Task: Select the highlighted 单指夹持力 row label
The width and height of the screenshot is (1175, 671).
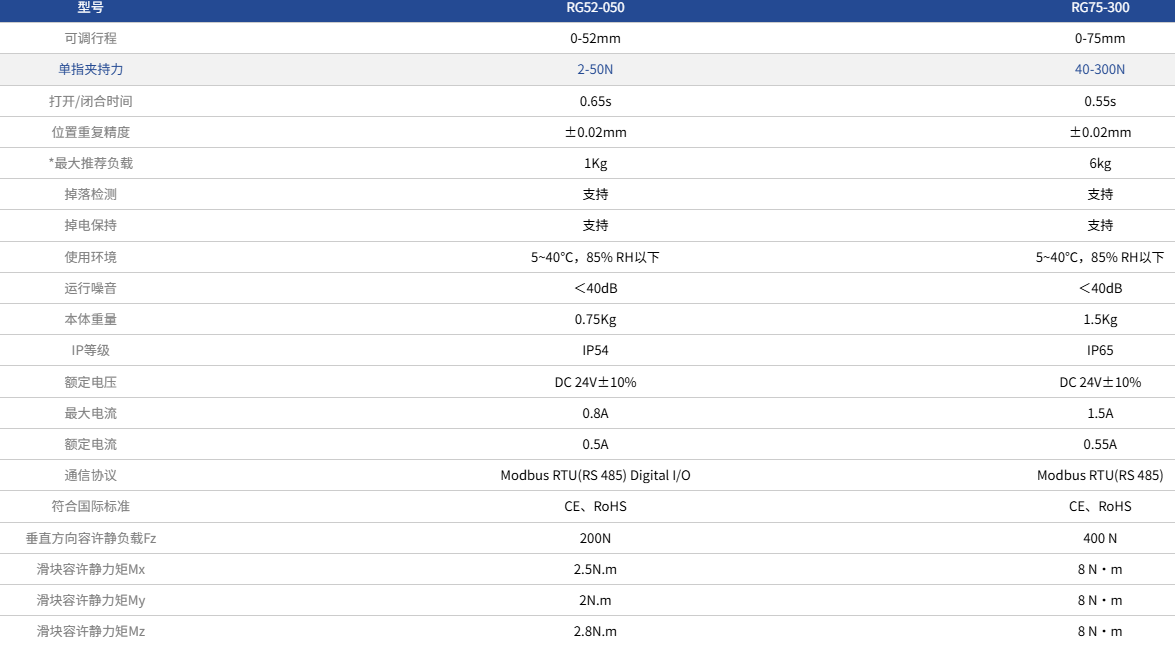Action: click(90, 70)
